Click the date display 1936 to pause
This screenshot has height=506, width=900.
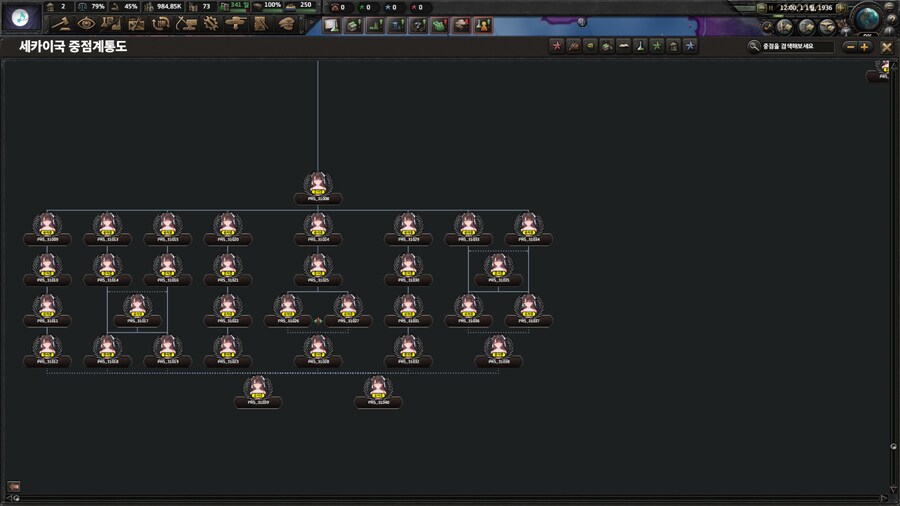point(805,7)
